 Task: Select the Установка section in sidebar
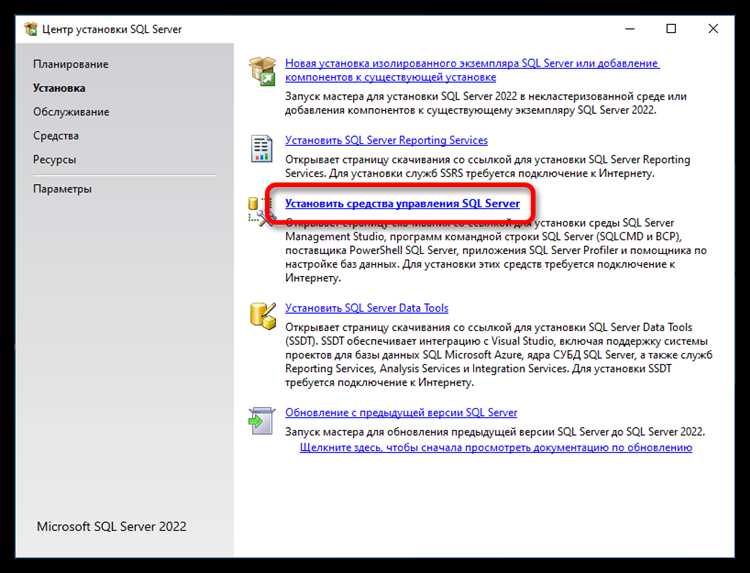(59, 88)
